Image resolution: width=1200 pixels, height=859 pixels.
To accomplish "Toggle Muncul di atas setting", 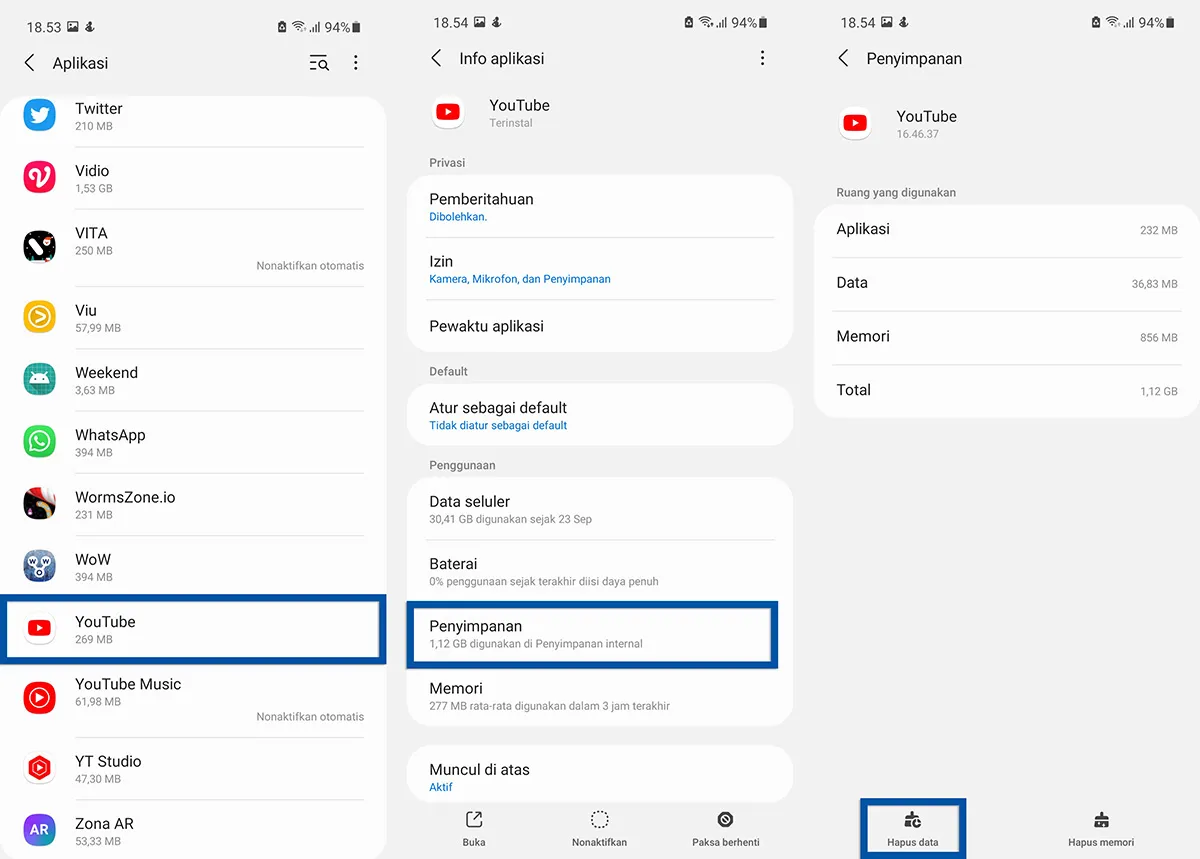I will click(599, 774).
